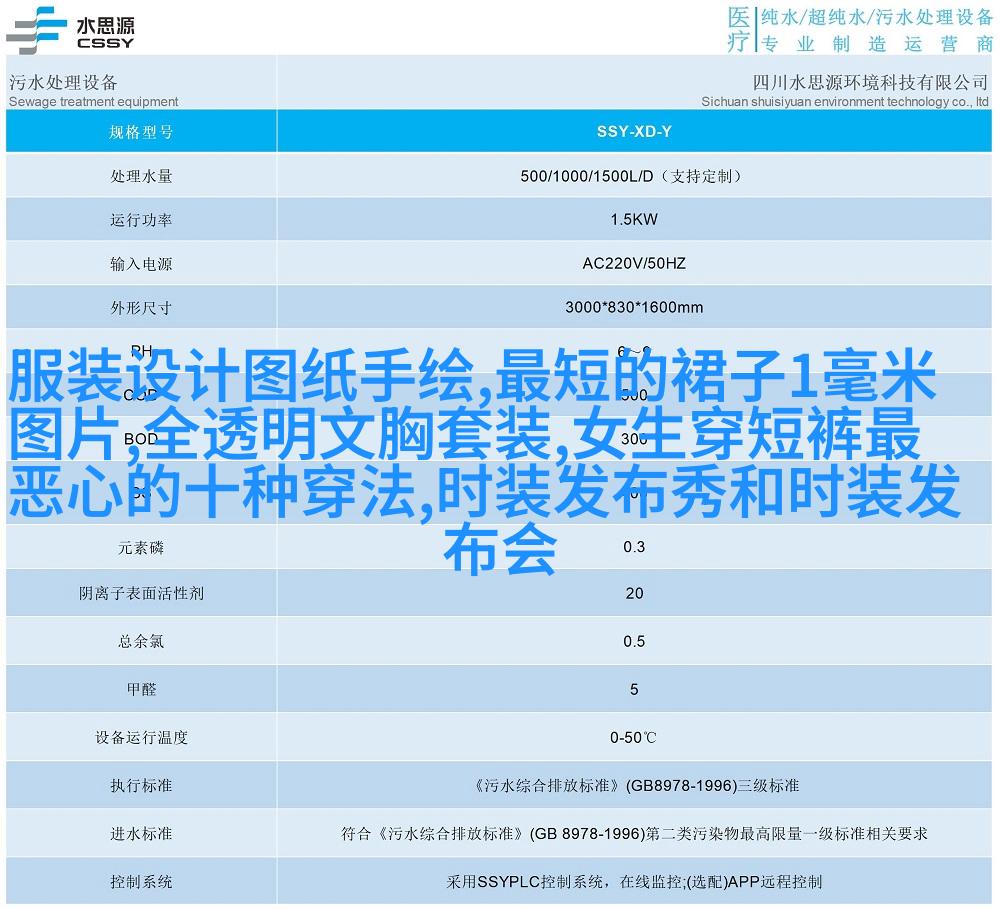
Task: Click the 控制系统 row label
Action: (x=141, y=882)
